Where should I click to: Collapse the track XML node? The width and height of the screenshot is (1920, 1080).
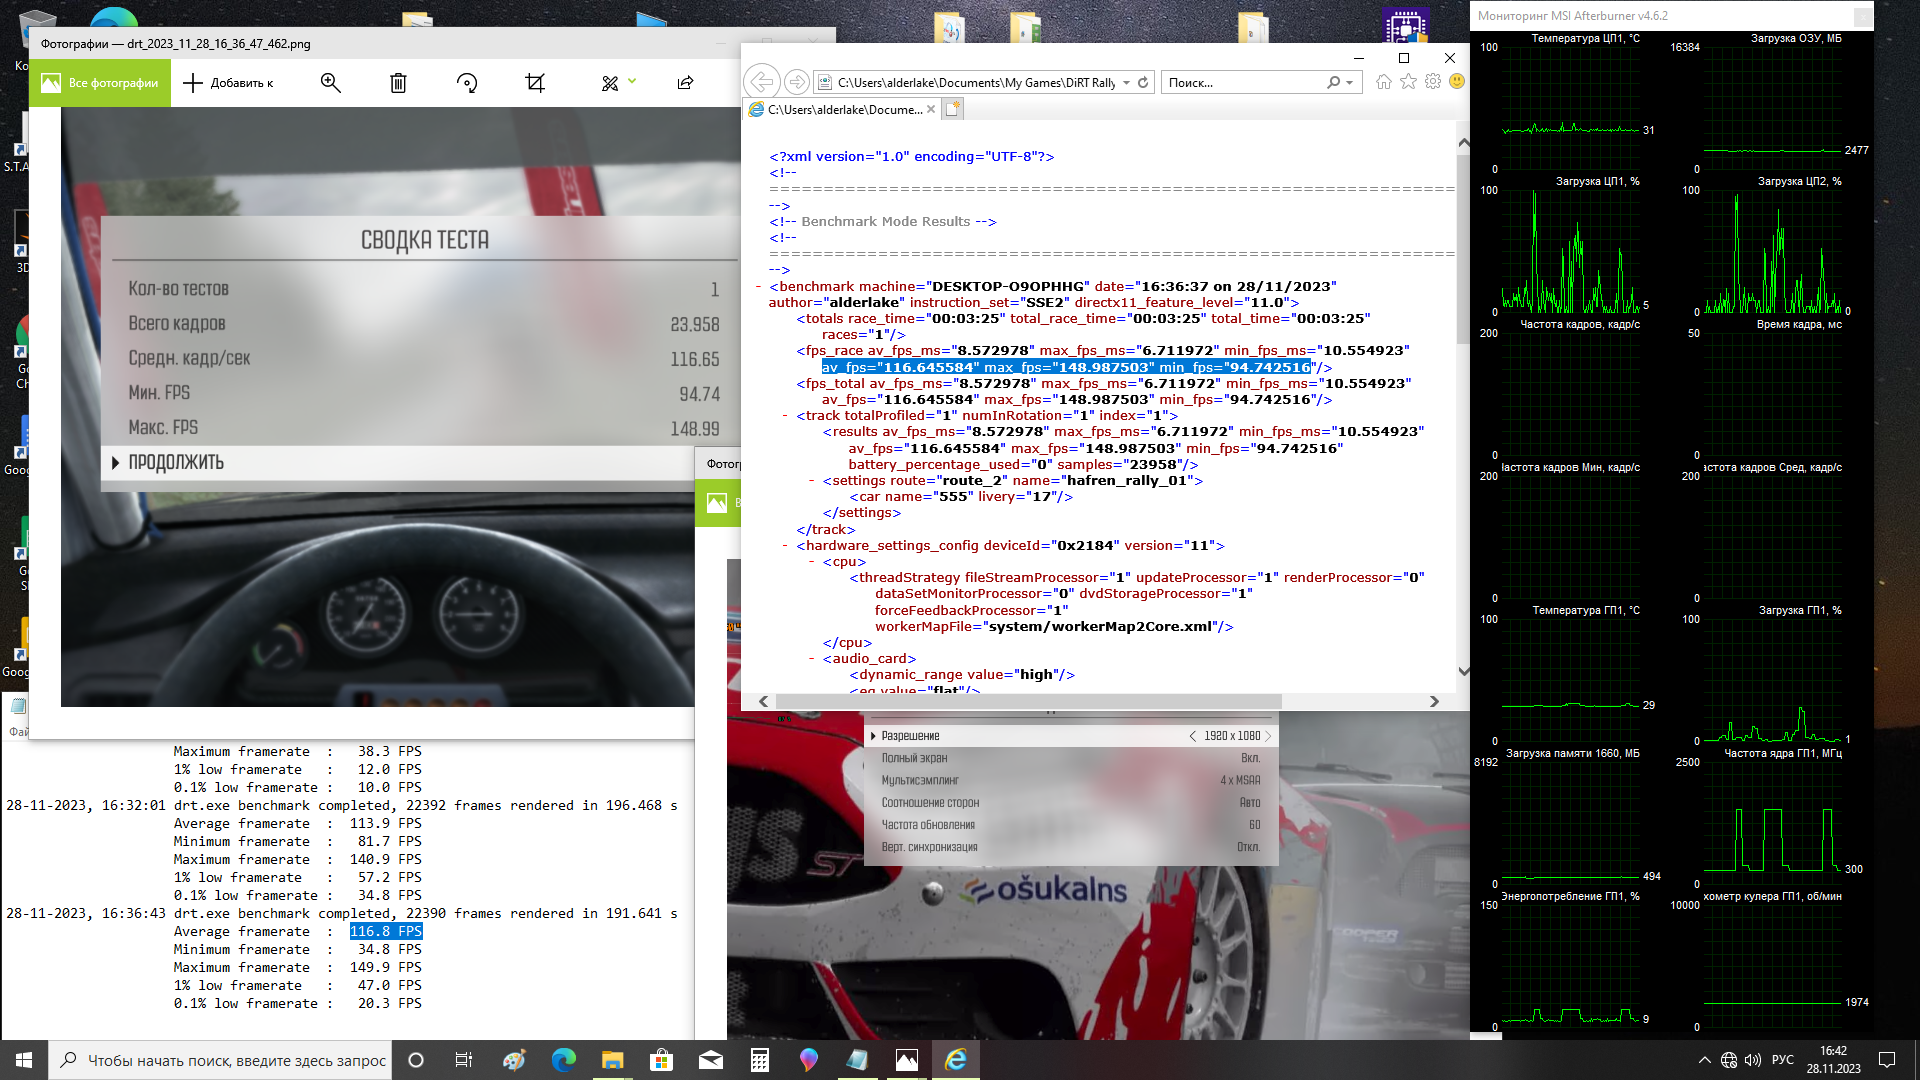(x=786, y=416)
